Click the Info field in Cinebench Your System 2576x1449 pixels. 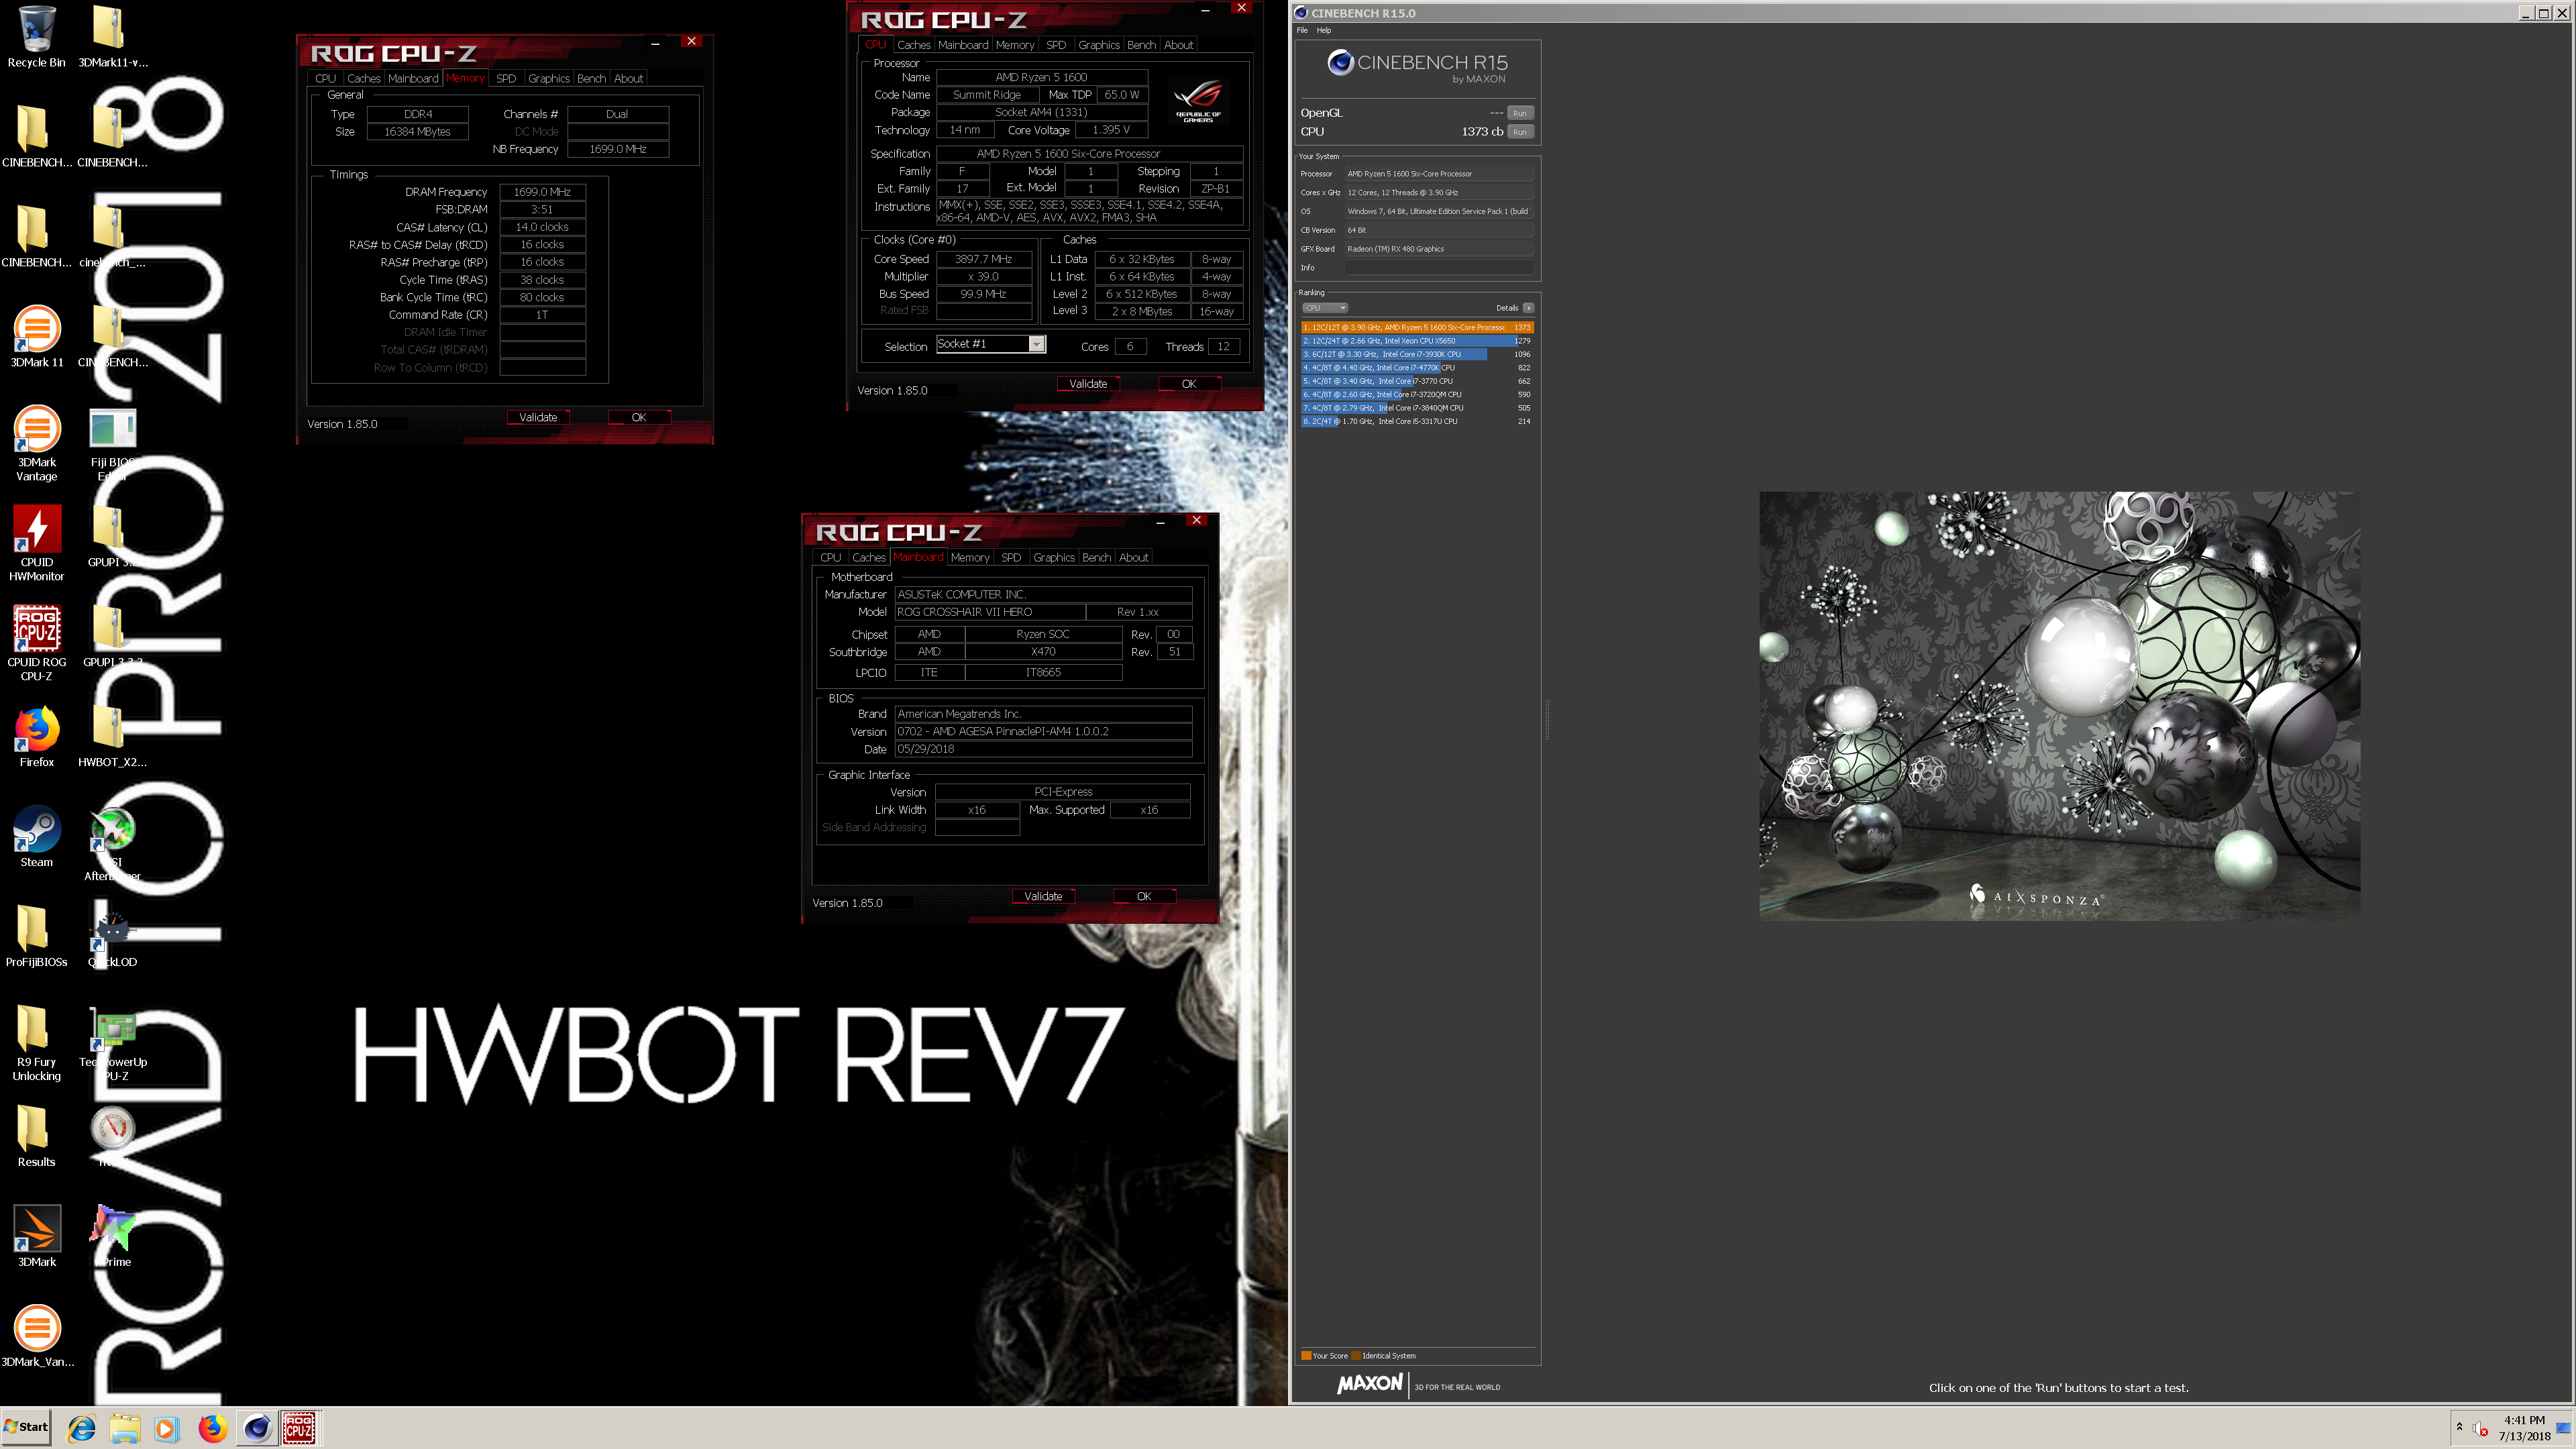tap(1438, 268)
